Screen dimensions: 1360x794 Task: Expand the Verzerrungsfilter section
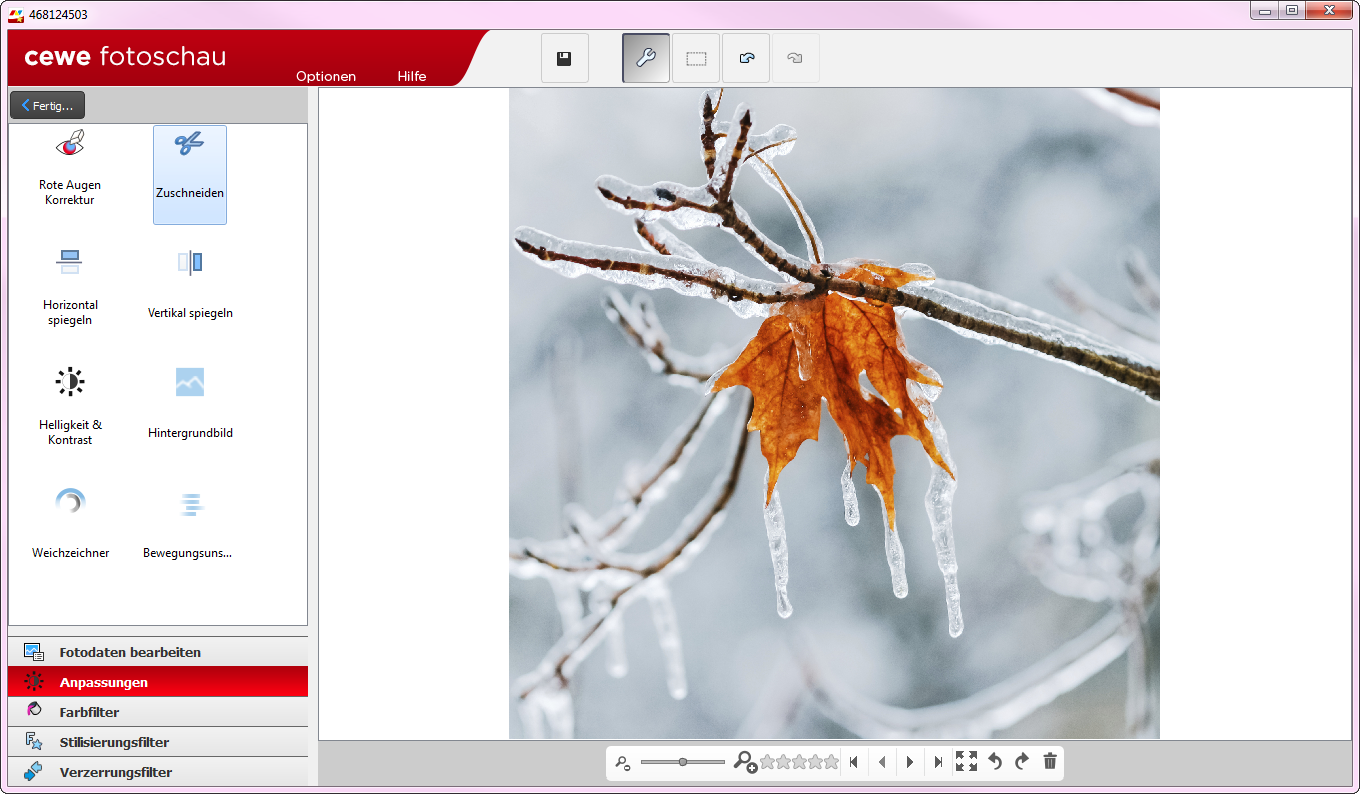pos(158,772)
